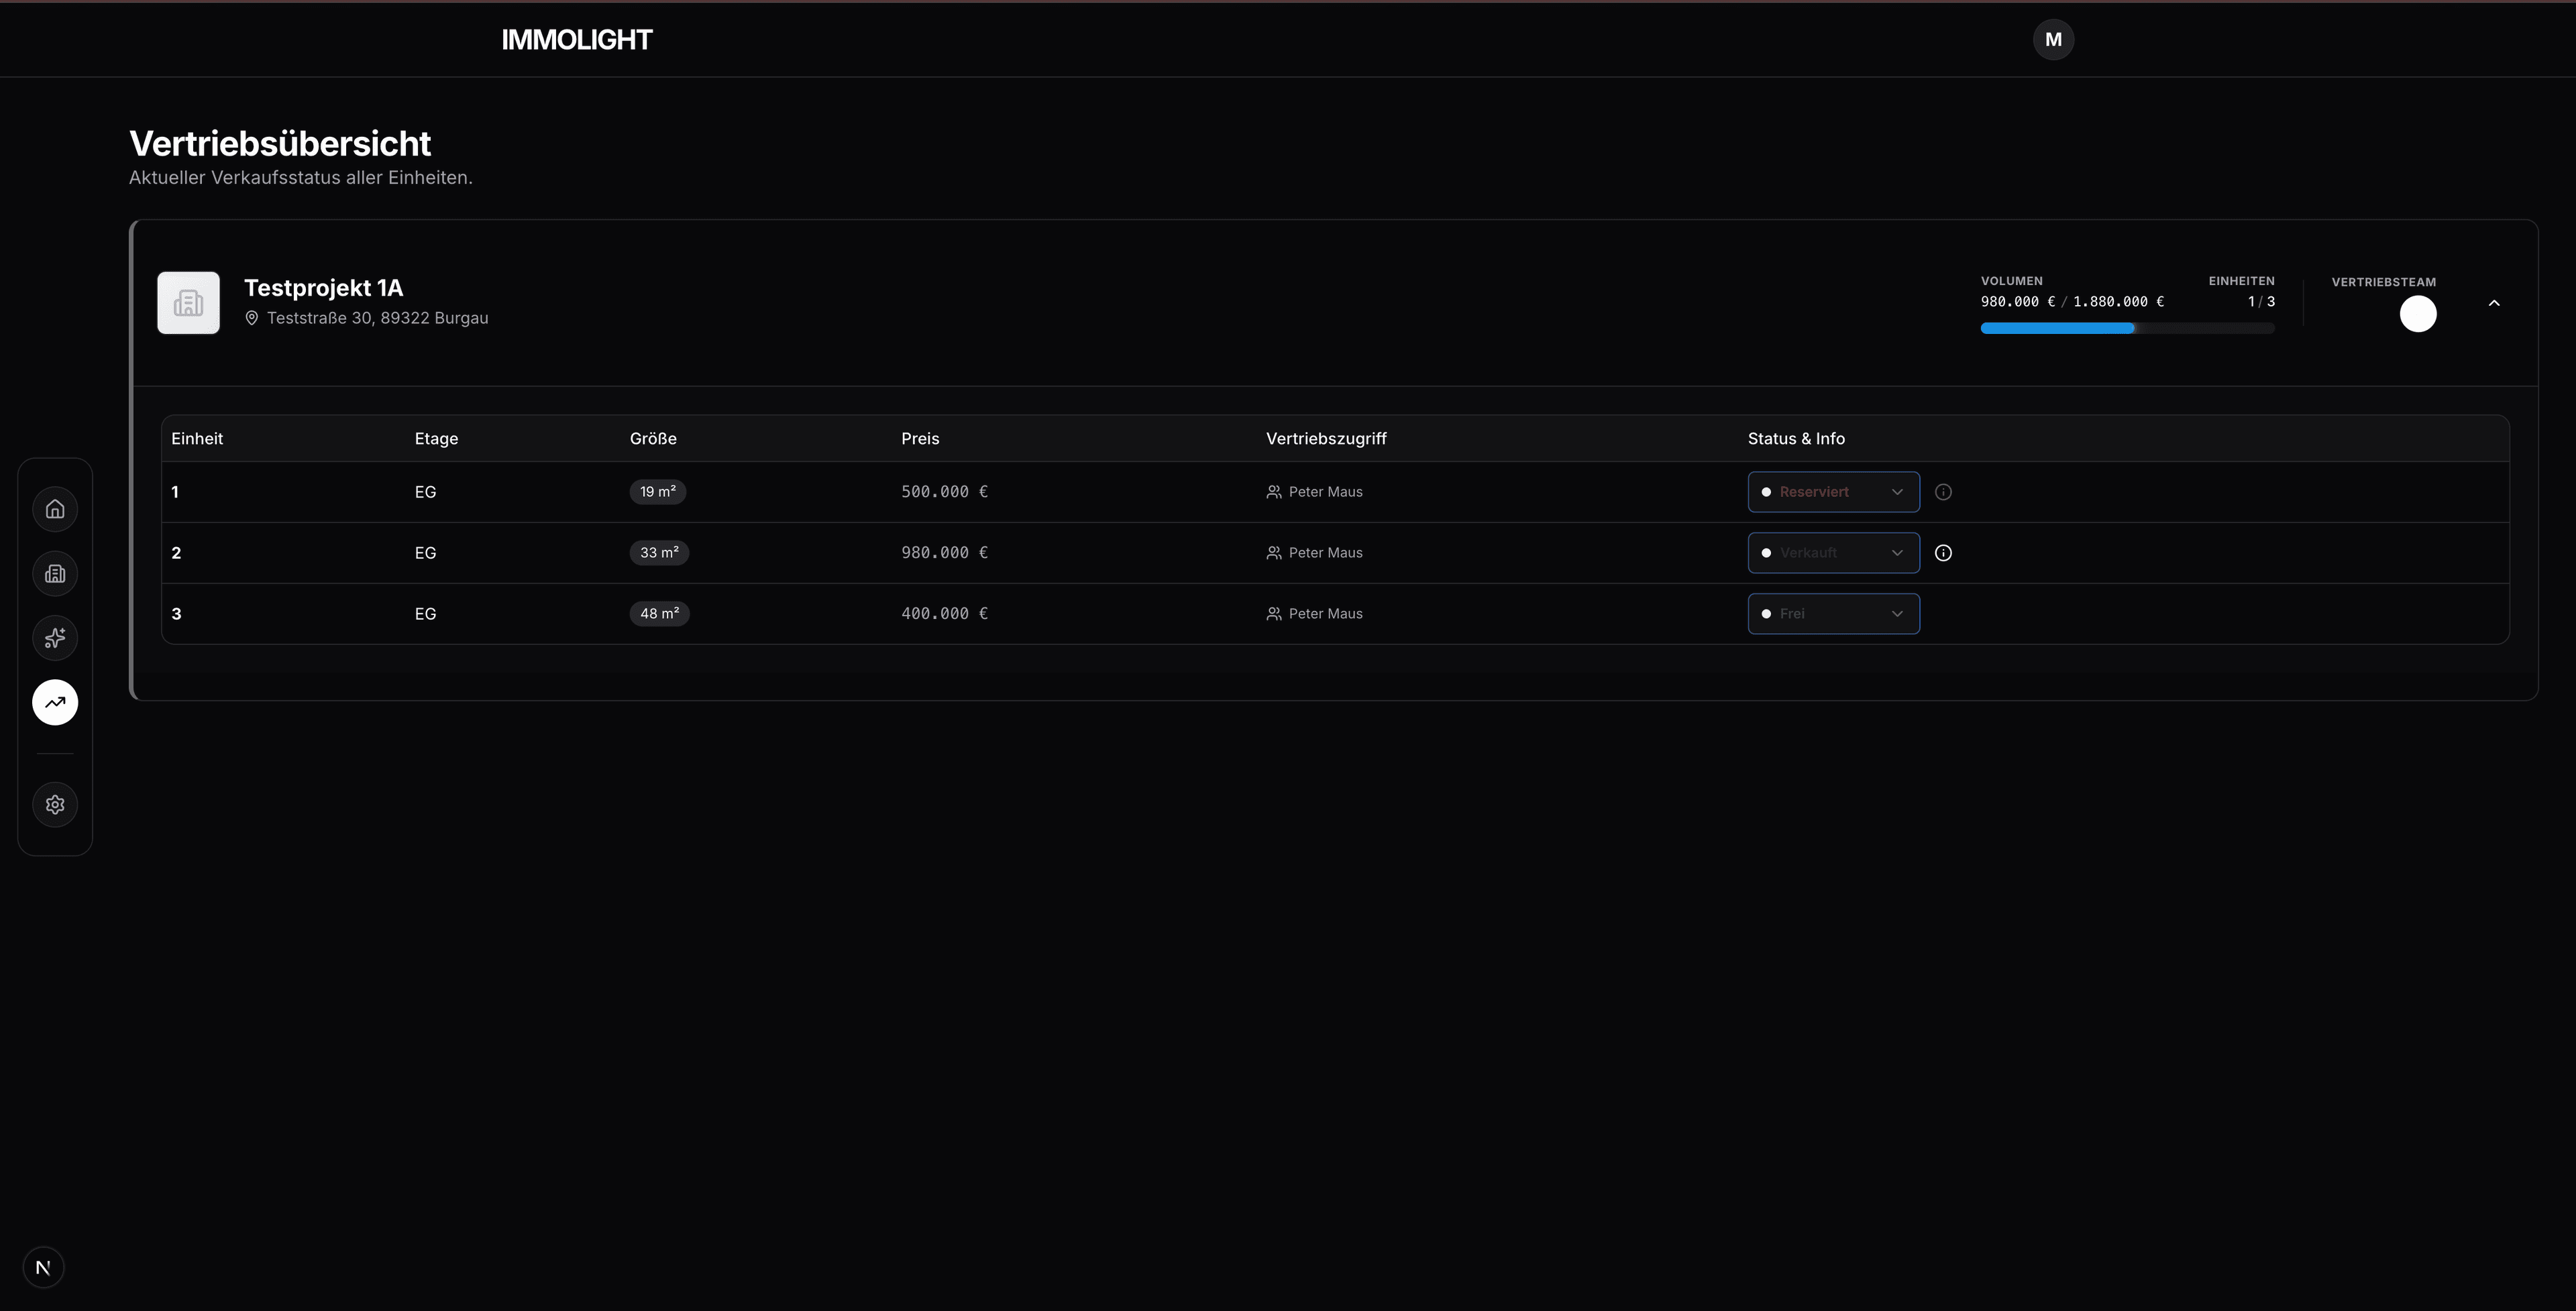Click the Status & Info column header

click(1796, 439)
